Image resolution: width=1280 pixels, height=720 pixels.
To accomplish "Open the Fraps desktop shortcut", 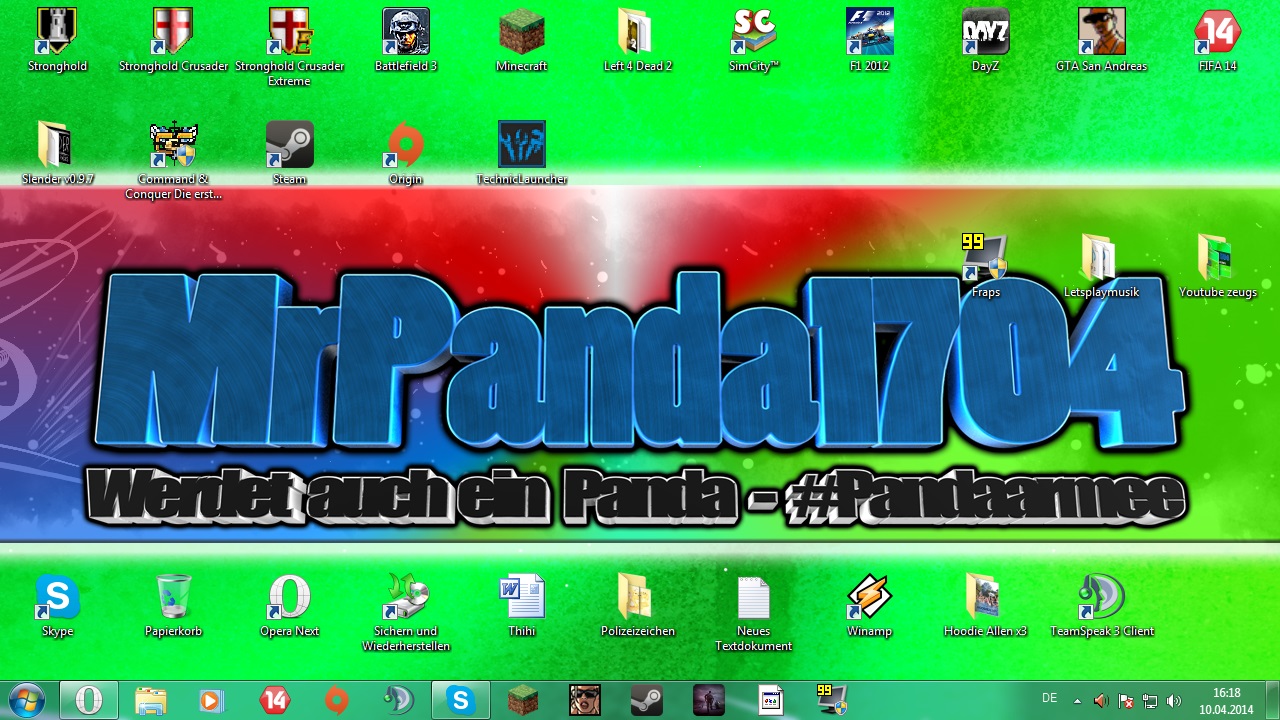I will point(985,260).
